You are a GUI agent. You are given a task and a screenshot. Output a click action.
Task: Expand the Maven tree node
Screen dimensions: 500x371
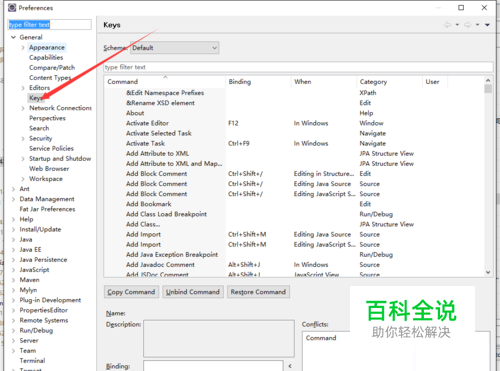coord(13,280)
